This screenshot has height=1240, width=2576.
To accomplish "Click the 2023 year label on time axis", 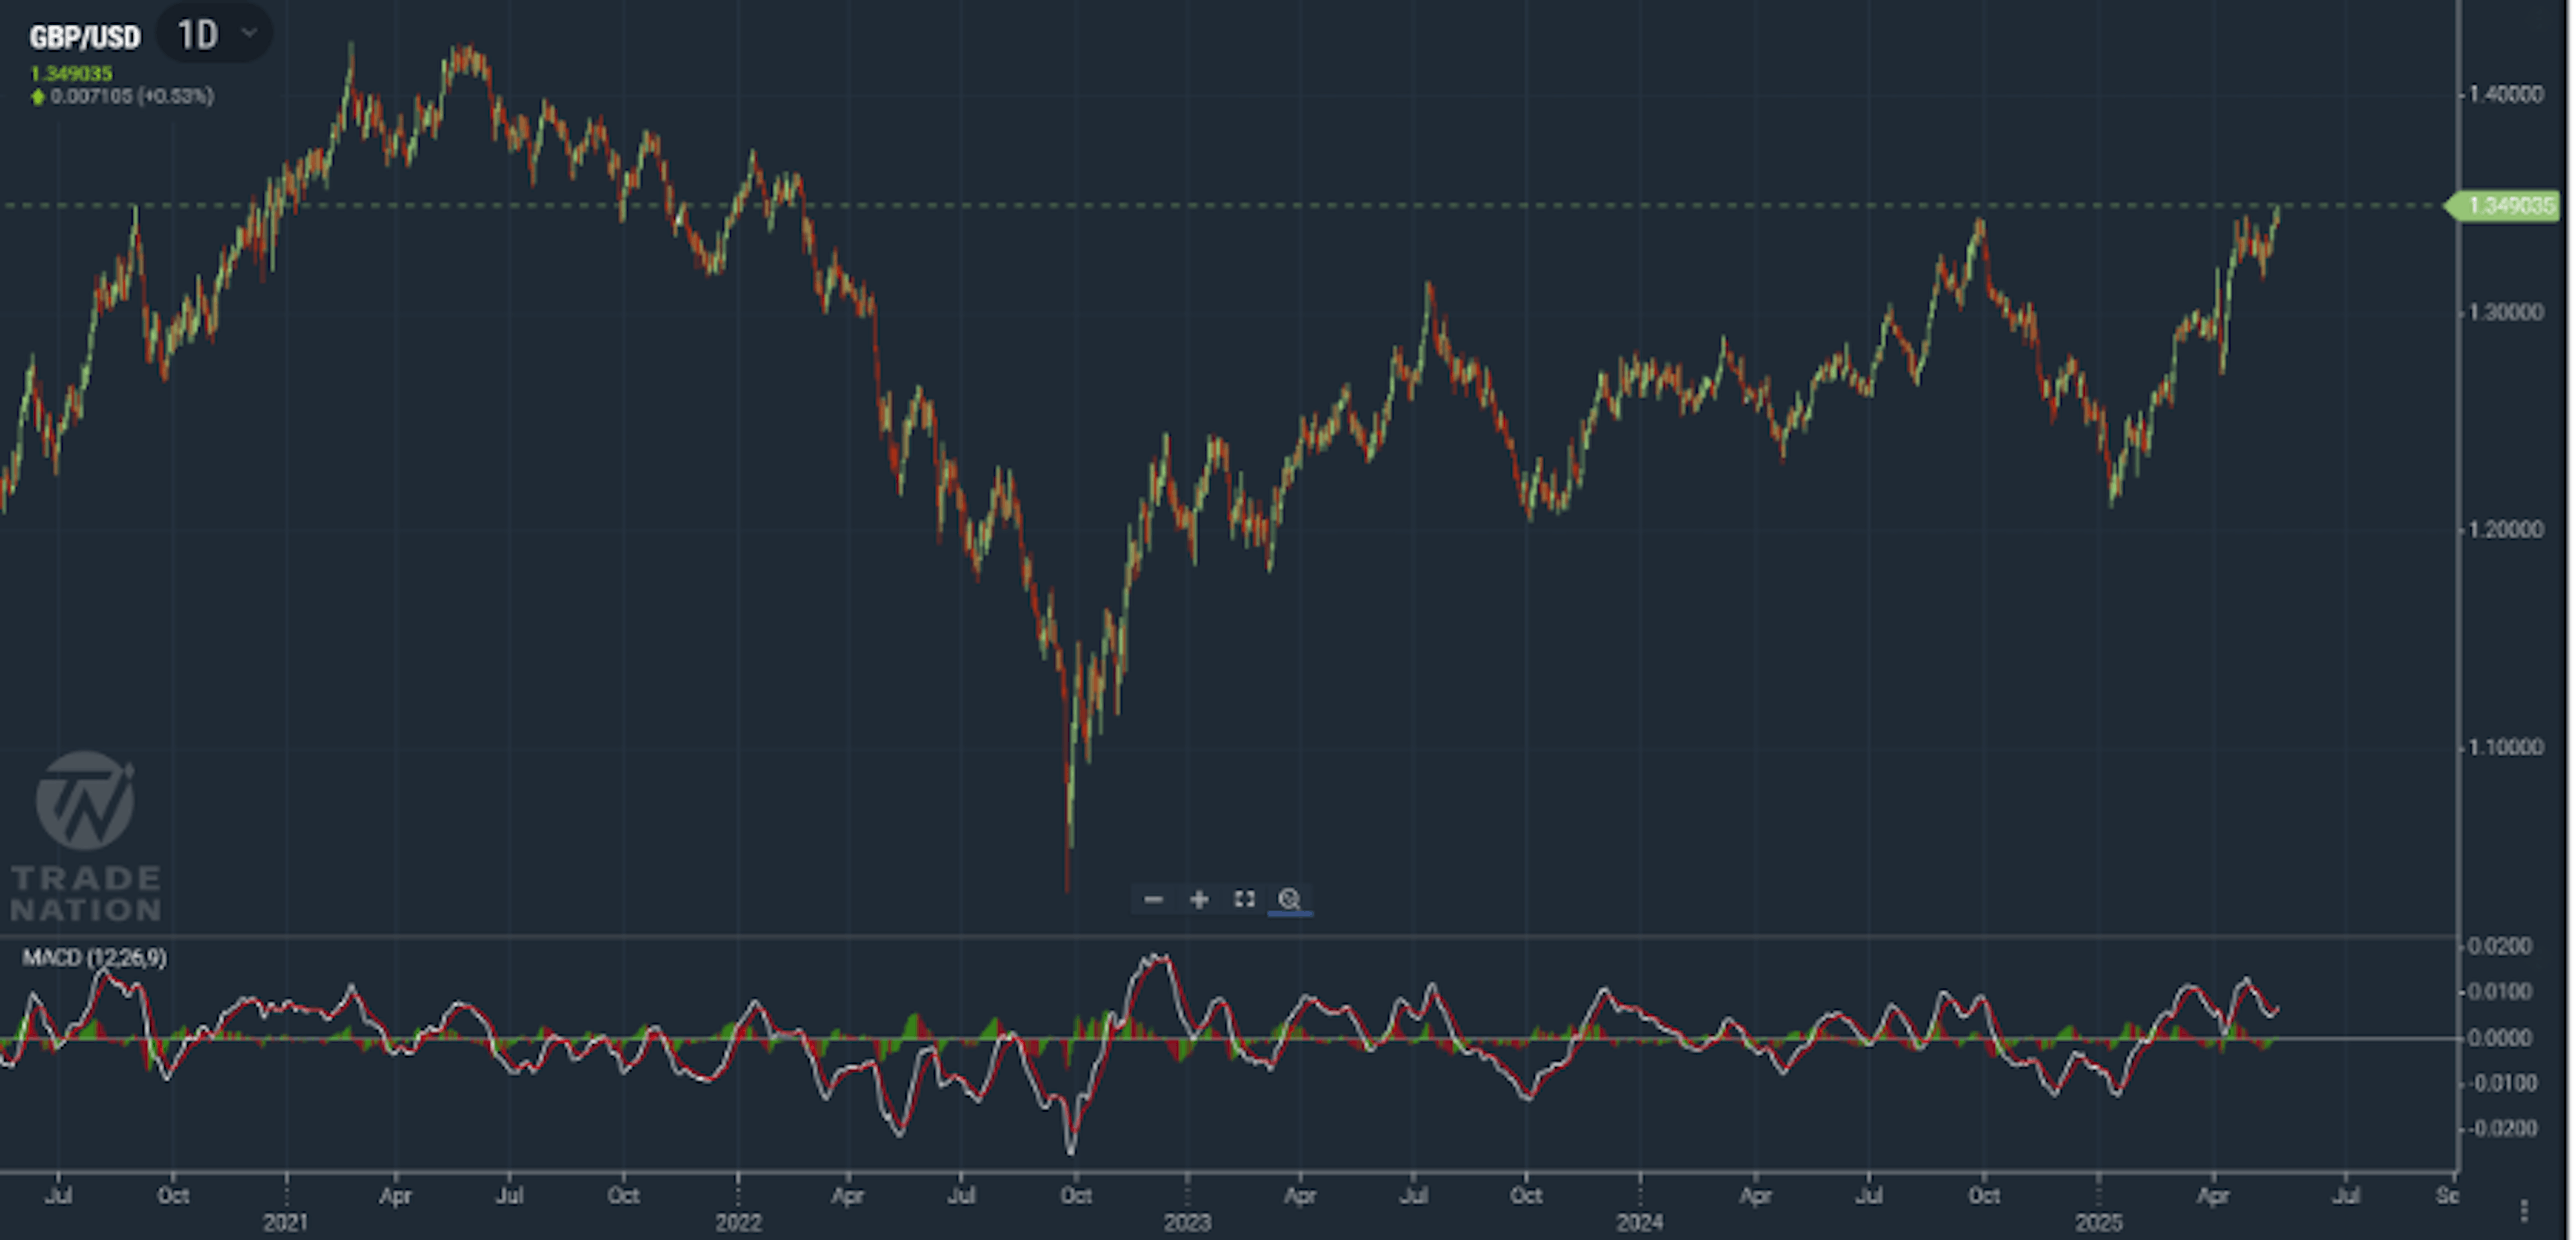I will click(x=1187, y=1222).
